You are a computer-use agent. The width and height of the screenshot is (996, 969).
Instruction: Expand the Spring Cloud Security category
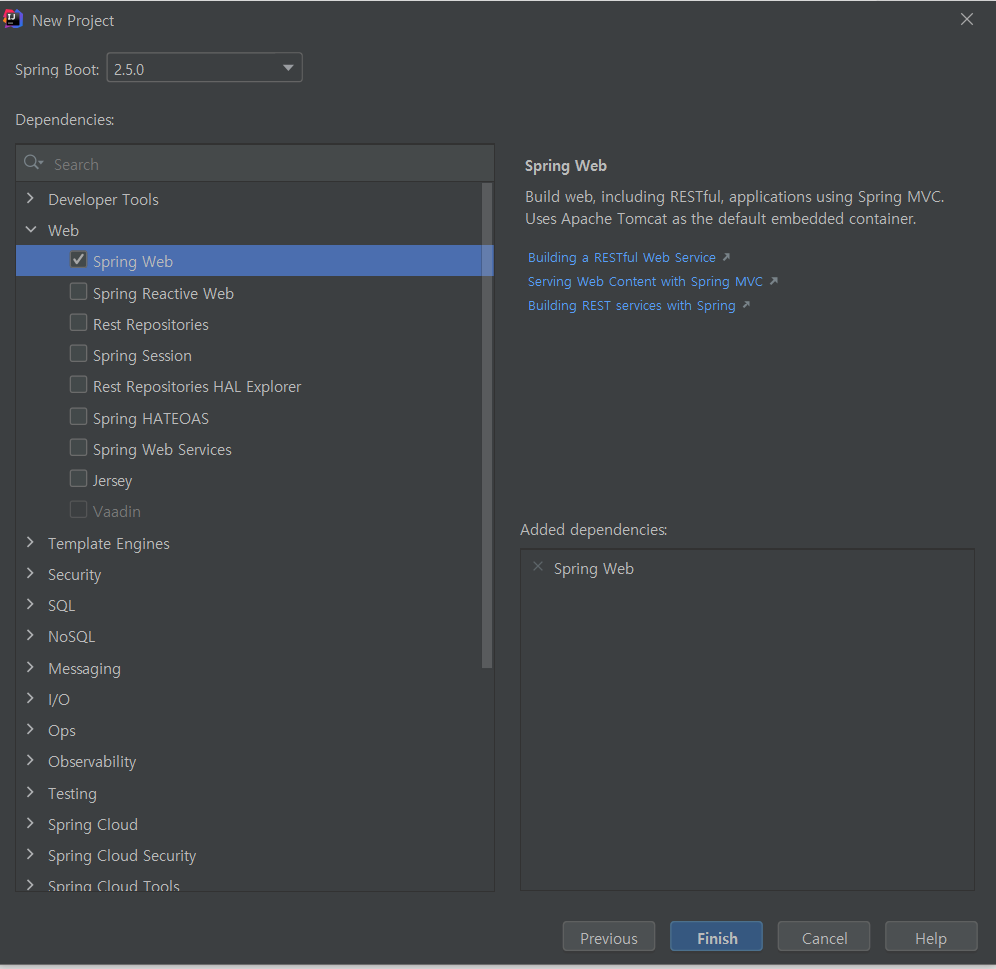click(30, 855)
